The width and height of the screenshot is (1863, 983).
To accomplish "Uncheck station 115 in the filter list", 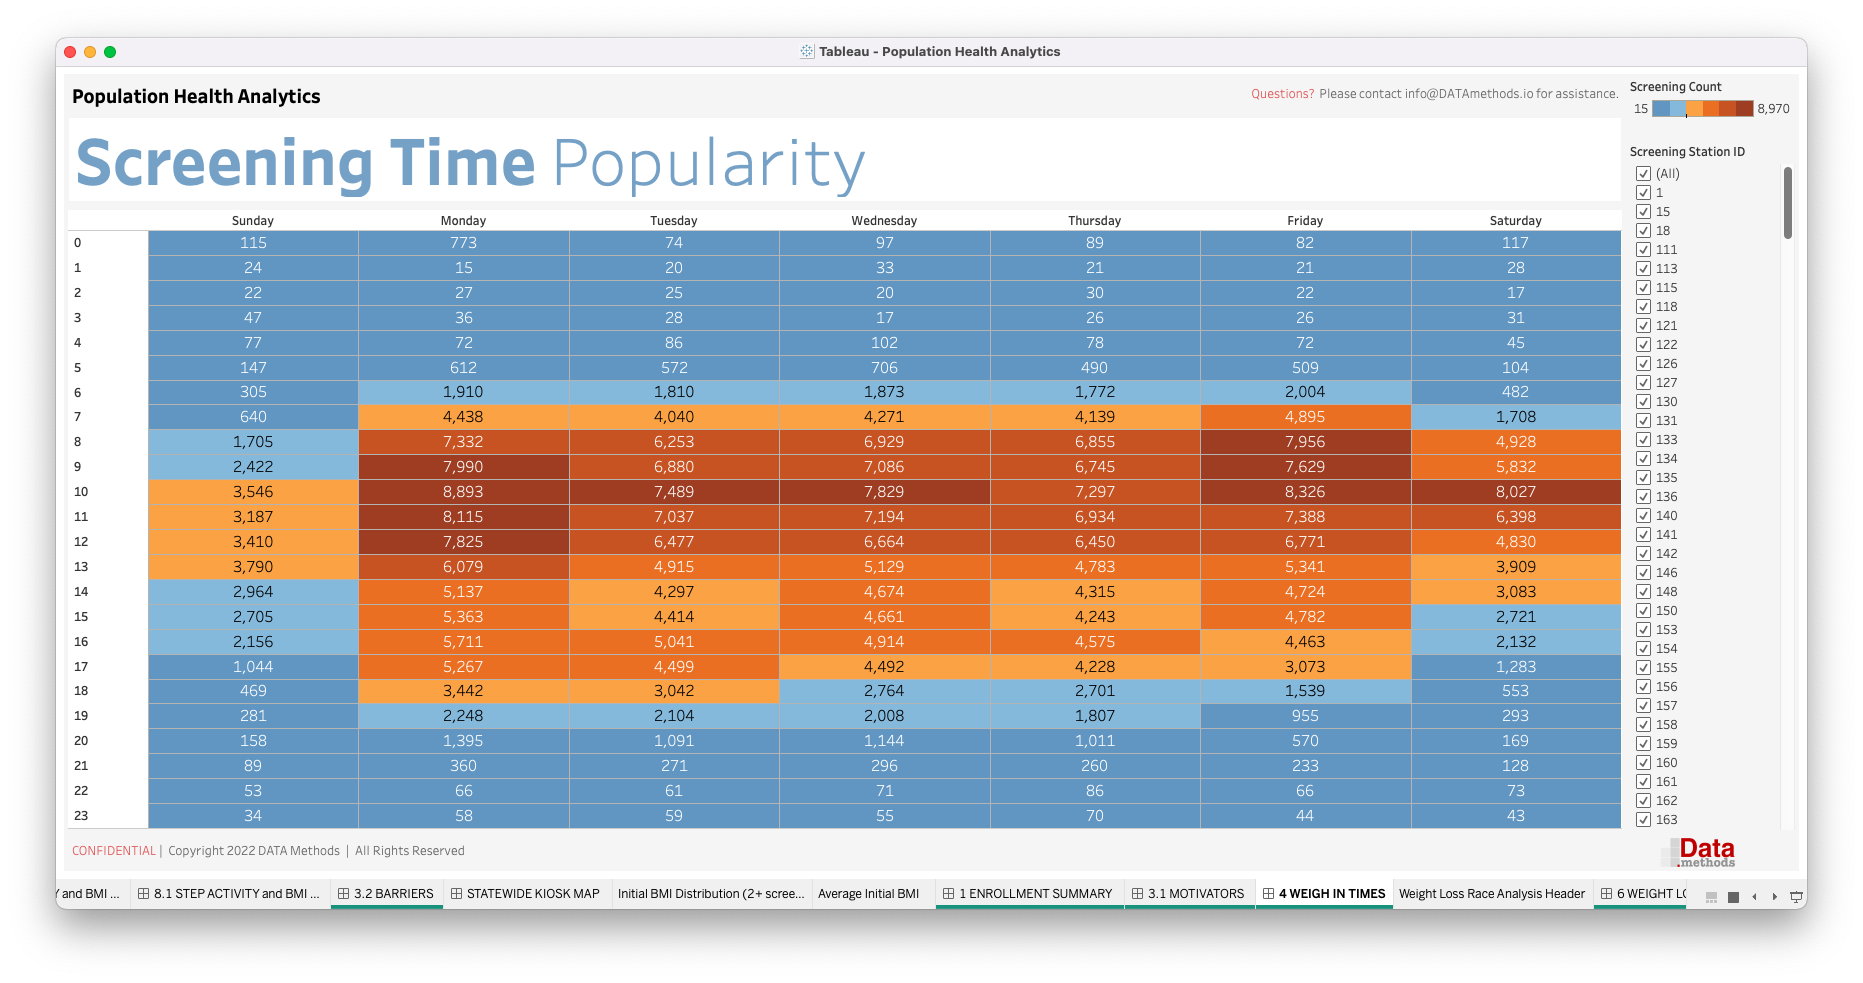I will coord(1643,288).
